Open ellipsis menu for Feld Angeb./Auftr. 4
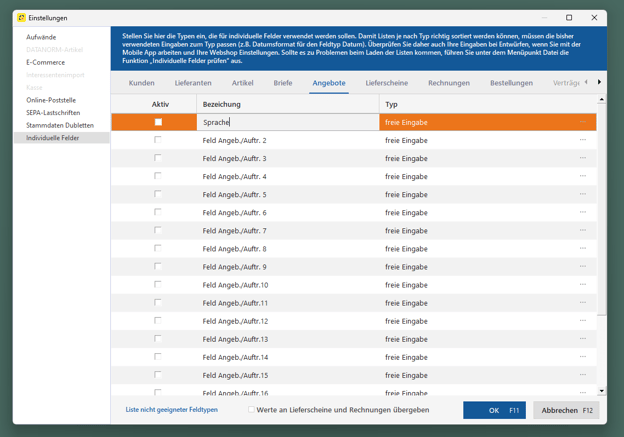 click(x=583, y=176)
